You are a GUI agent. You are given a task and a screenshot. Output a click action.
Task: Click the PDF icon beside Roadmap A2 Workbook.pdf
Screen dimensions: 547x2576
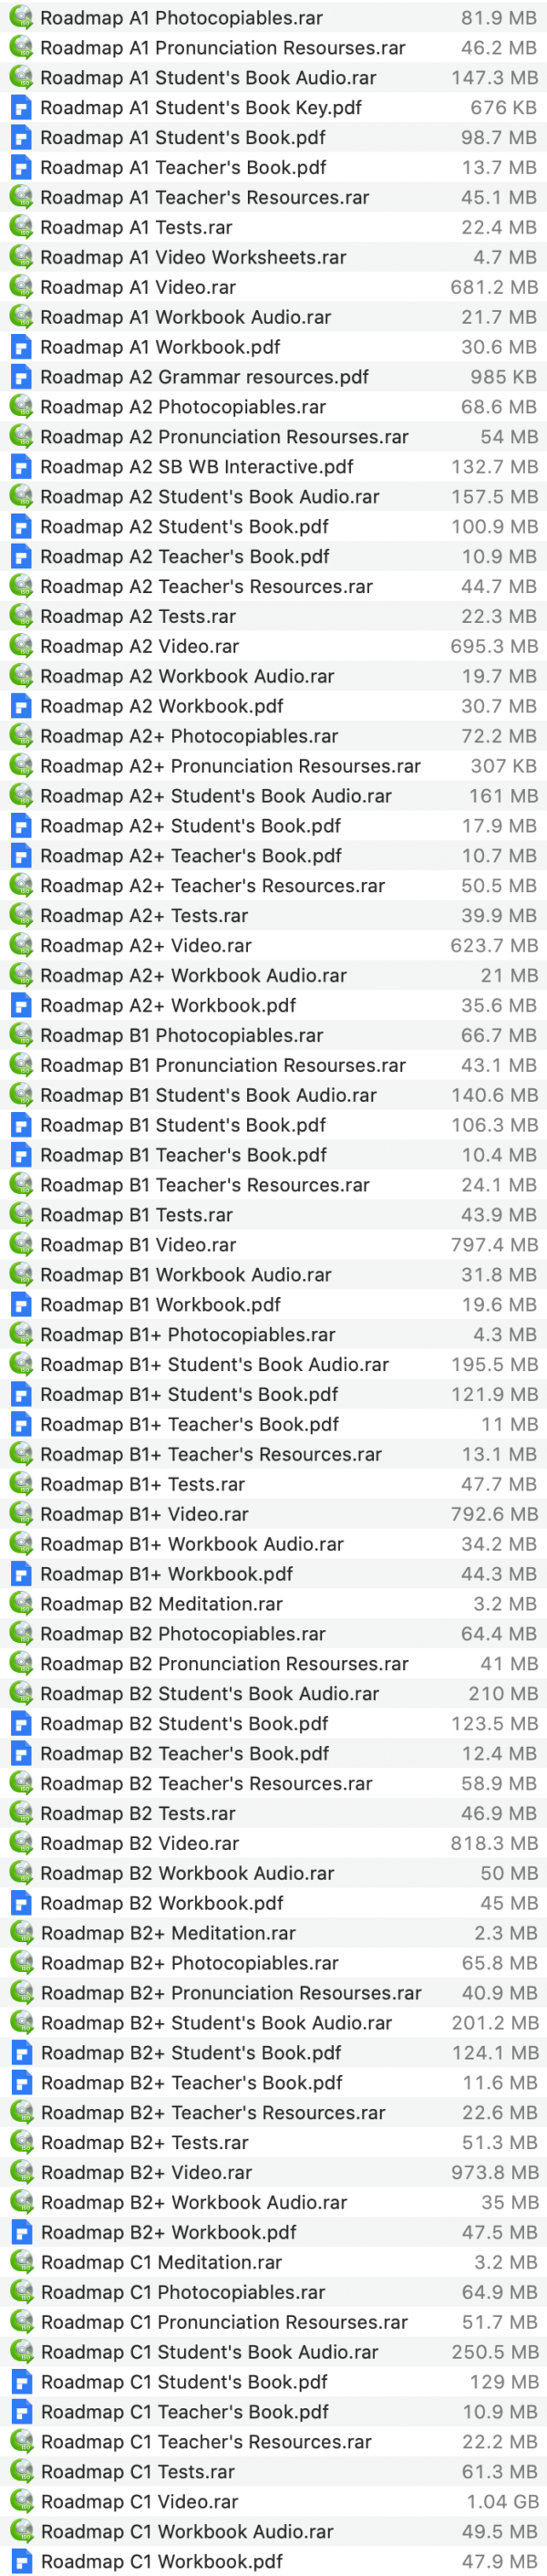[x=20, y=705]
